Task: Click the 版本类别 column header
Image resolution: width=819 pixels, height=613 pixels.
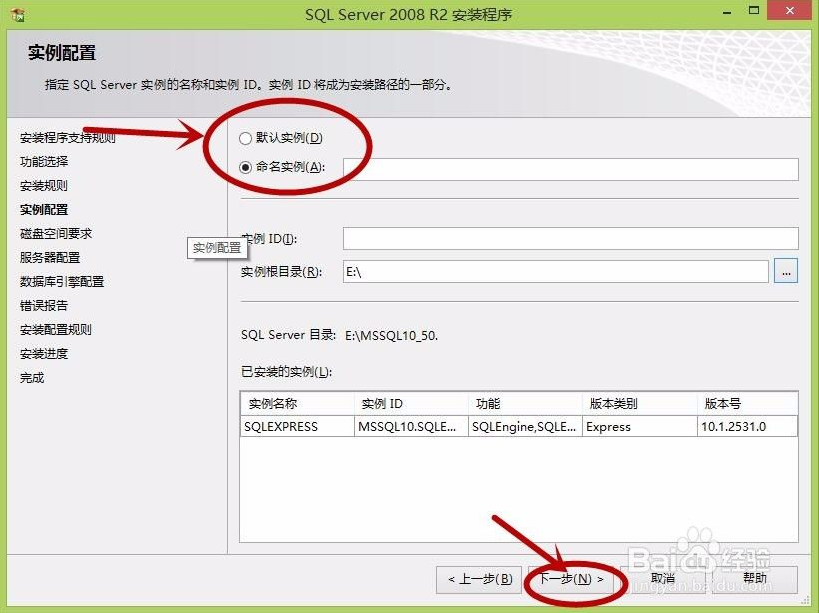Action: (x=639, y=404)
